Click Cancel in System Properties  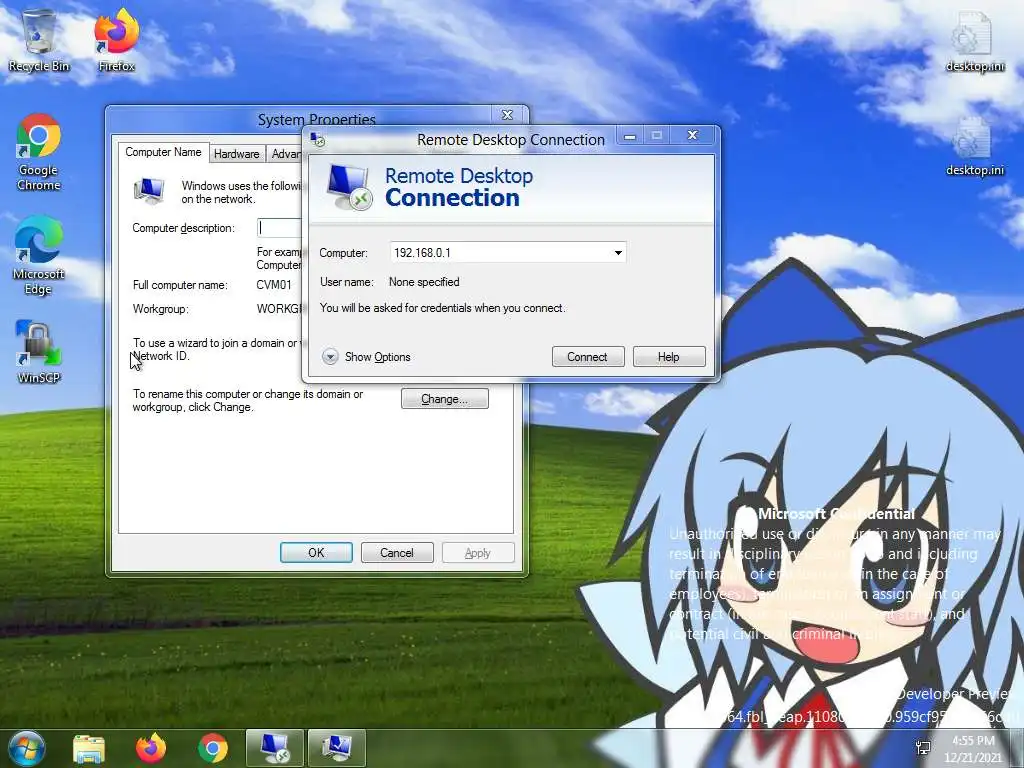397,552
